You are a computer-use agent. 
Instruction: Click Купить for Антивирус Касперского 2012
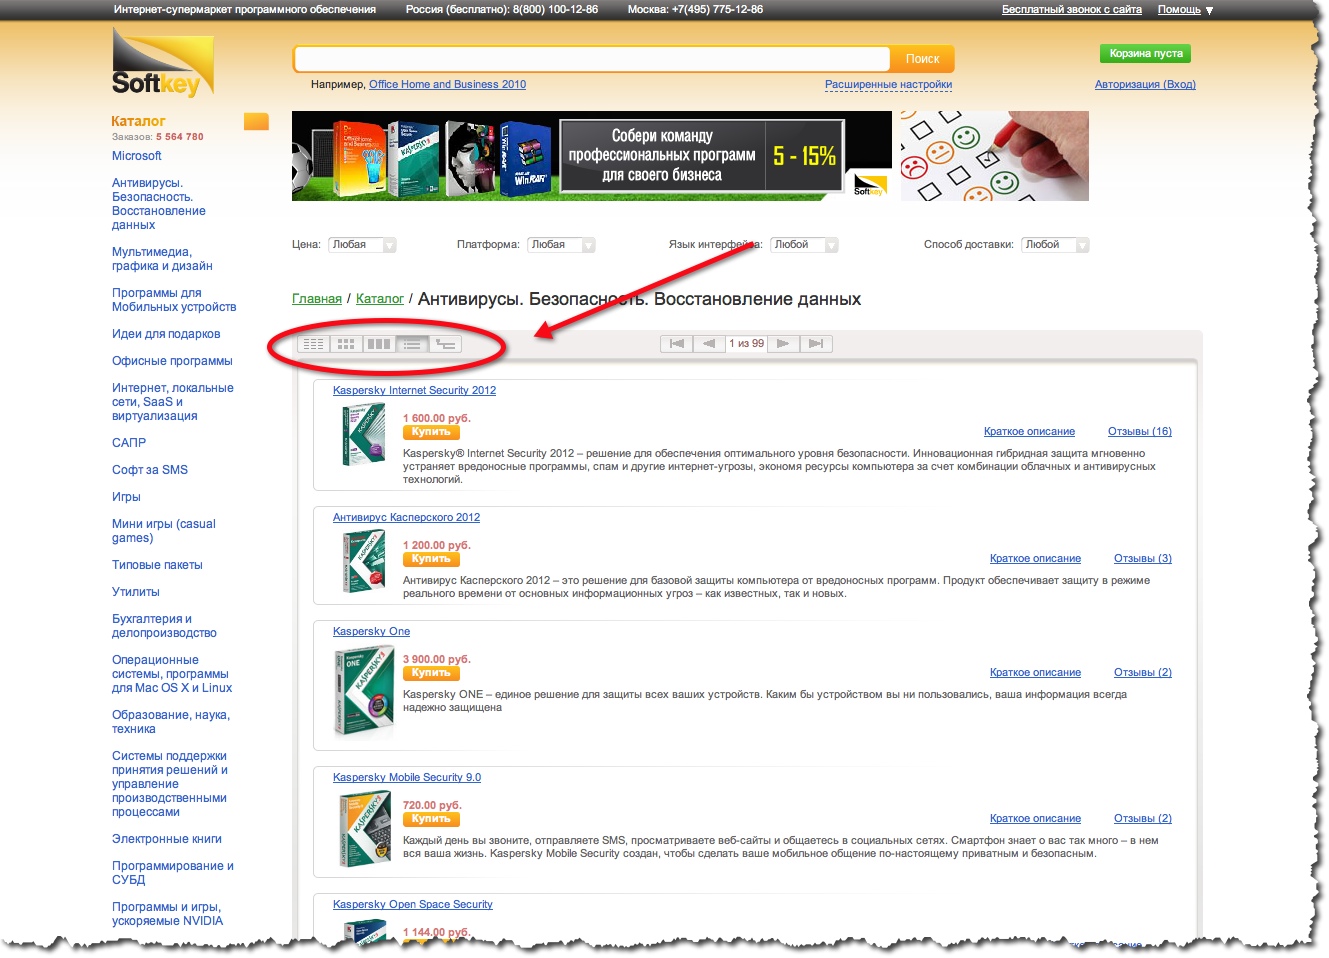pos(431,559)
